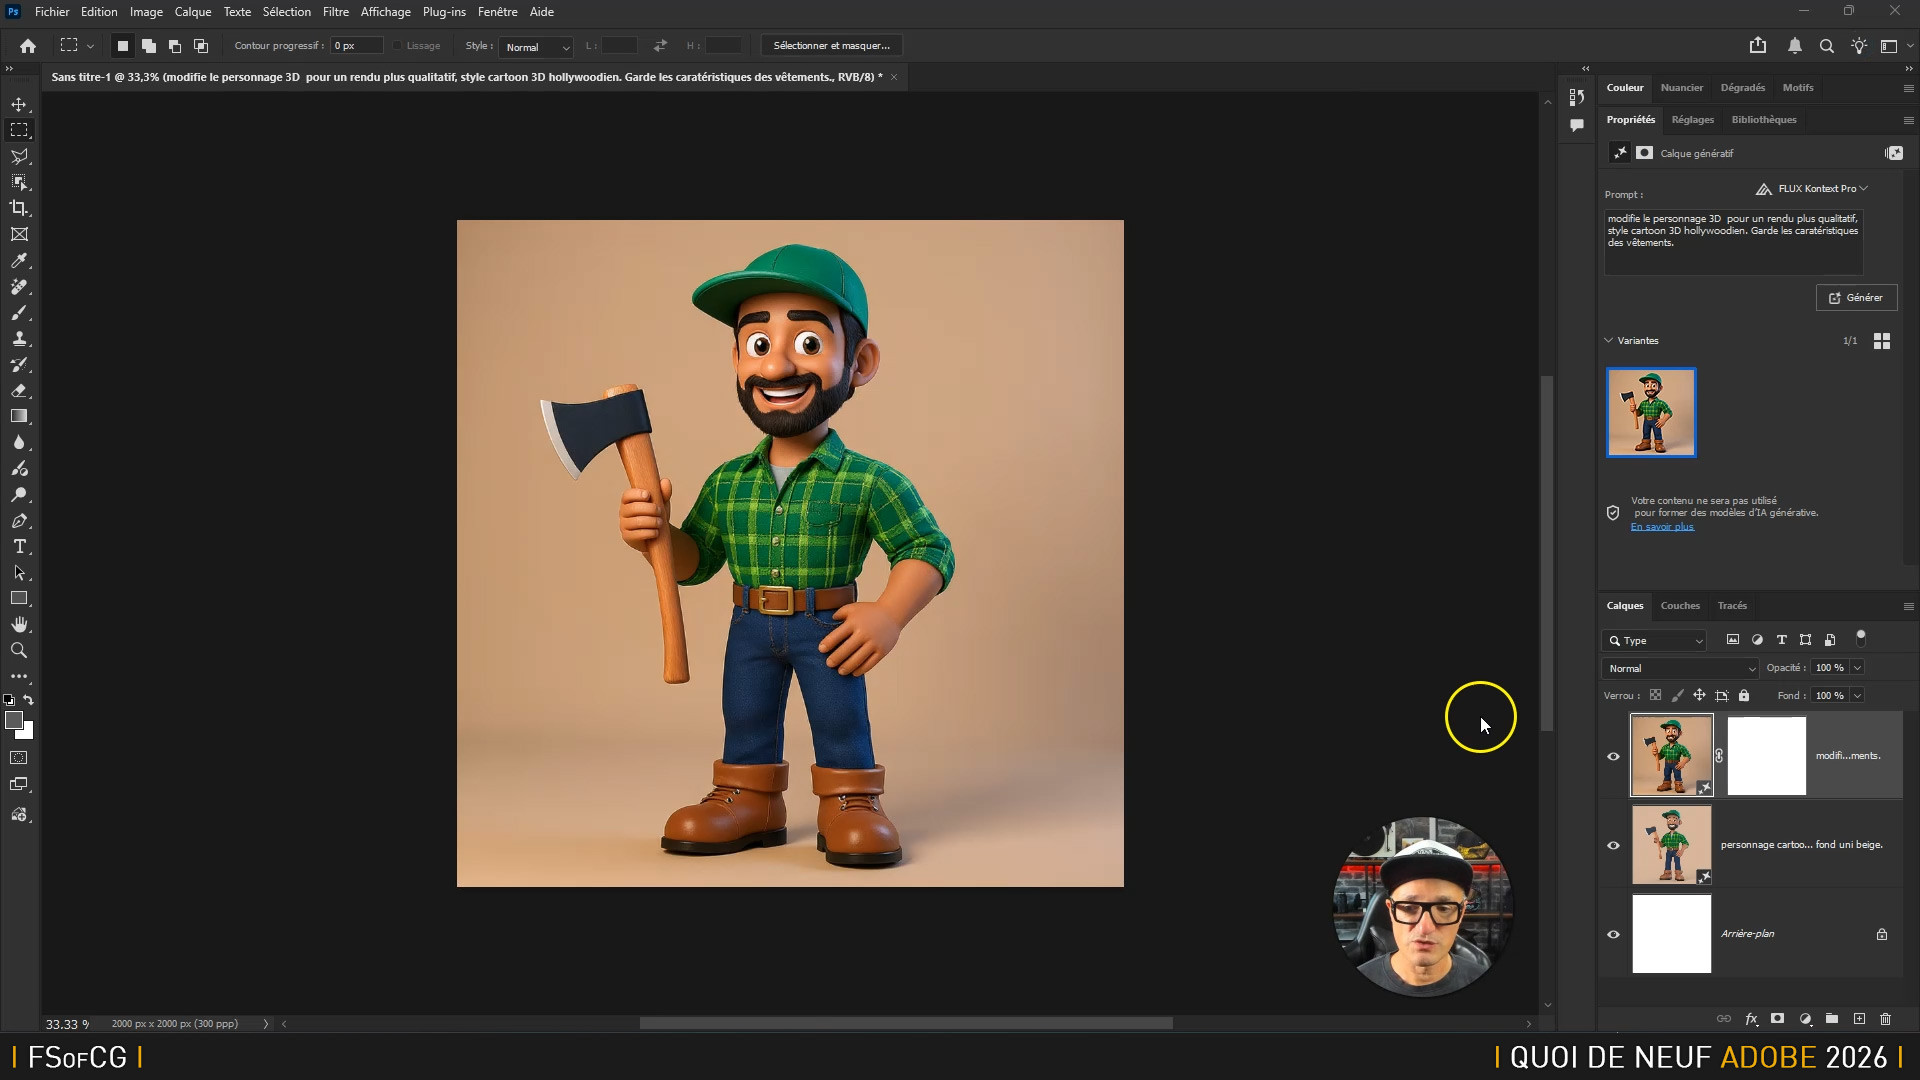Hide the Arrière-plan layer

[1613, 934]
